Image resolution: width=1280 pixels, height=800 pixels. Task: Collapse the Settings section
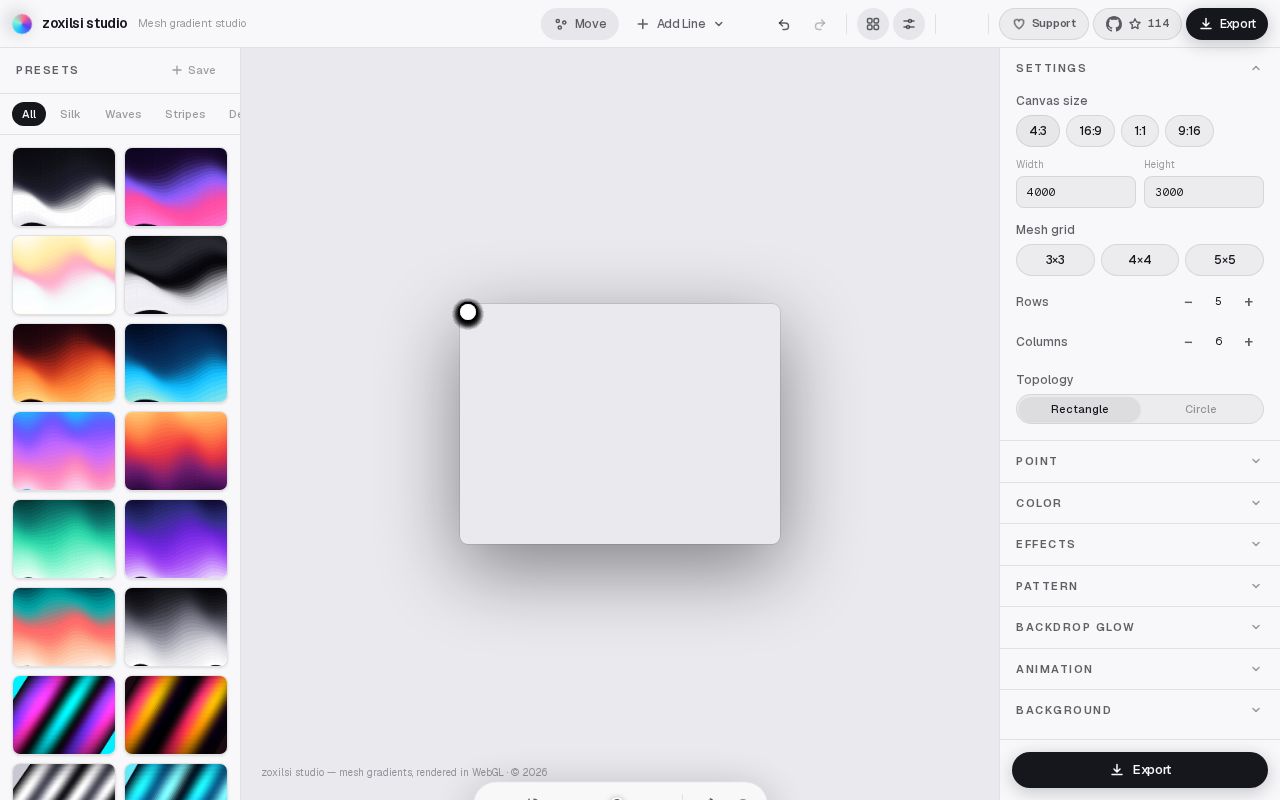point(1140,68)
